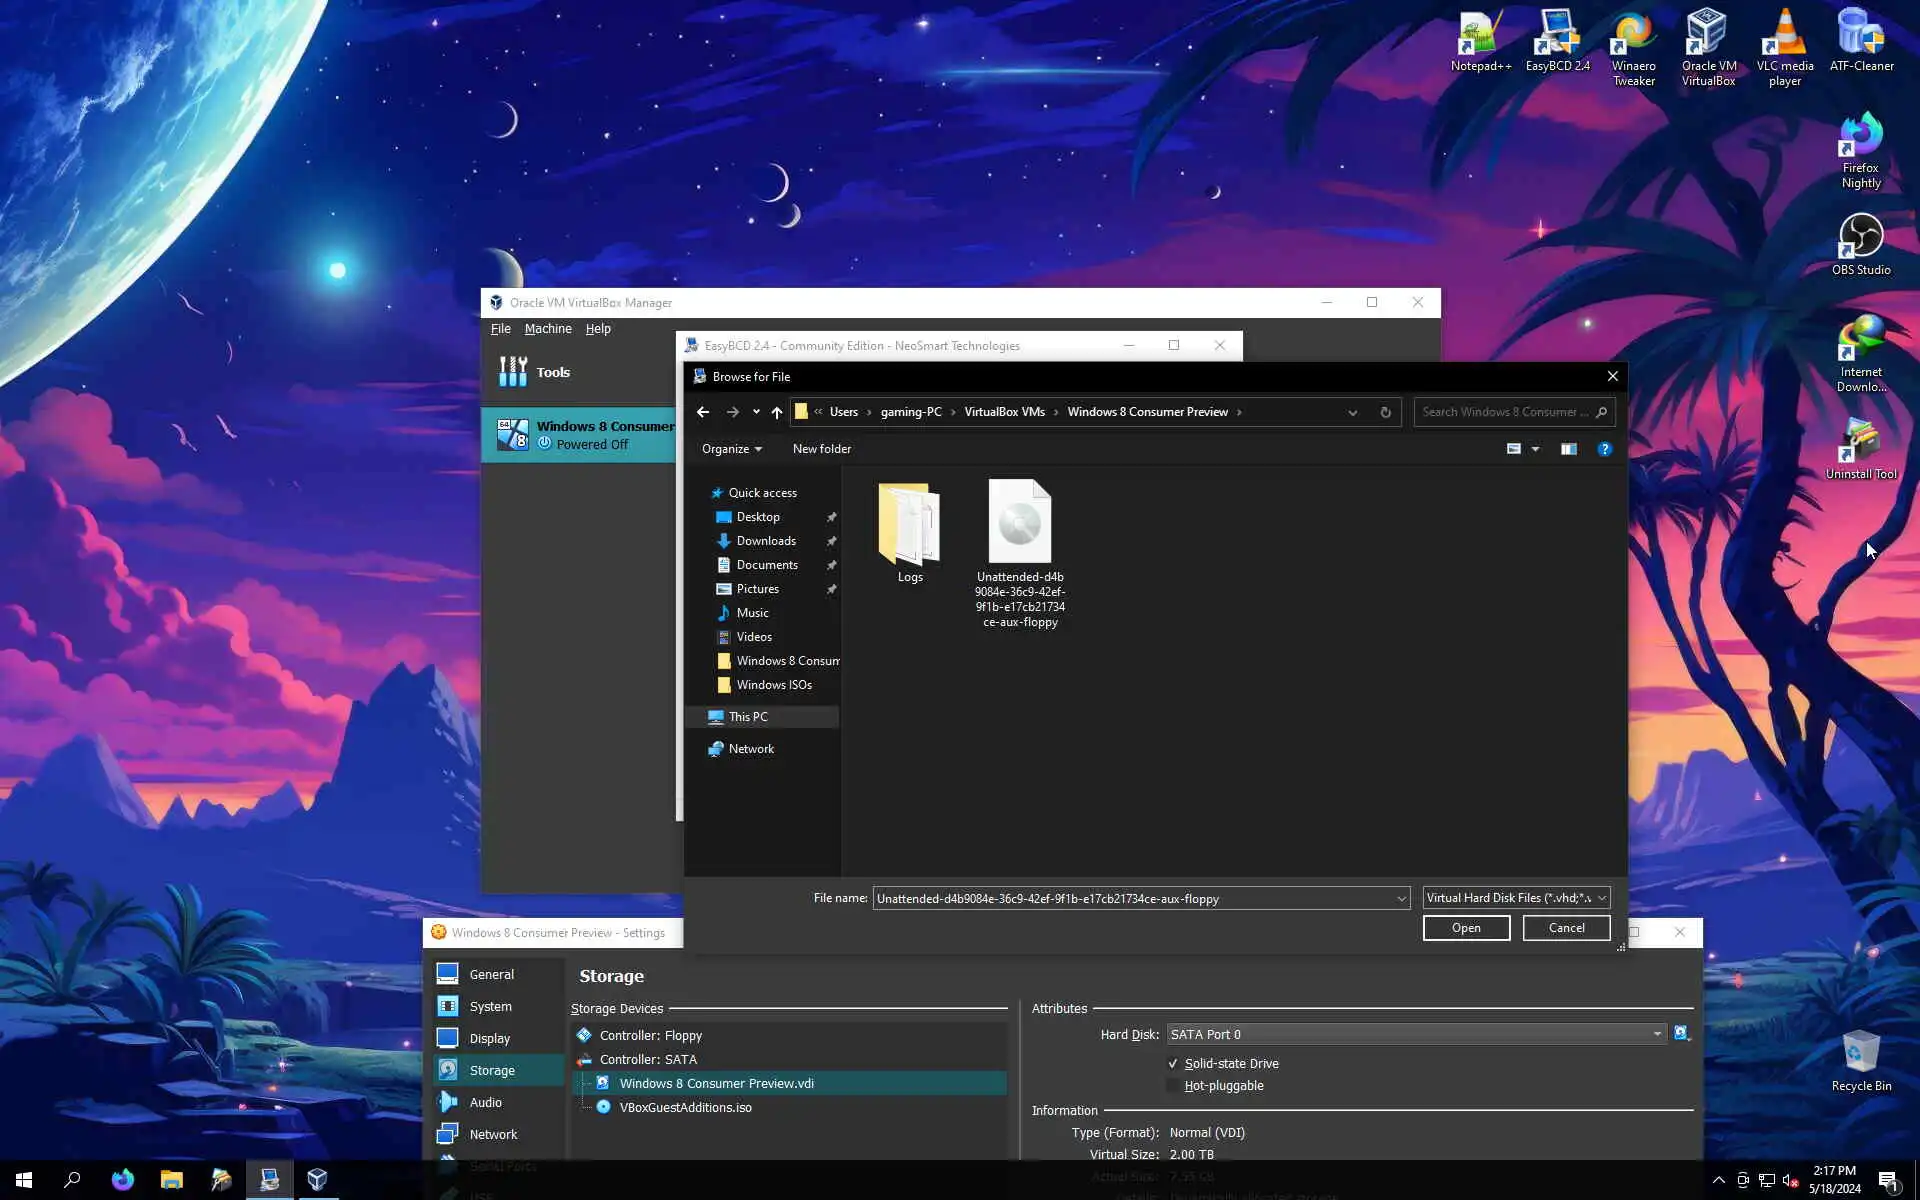Viewport: 1920px width, 1200px height.
Task: Toggle the preview pane icon
Action: 1568,449
